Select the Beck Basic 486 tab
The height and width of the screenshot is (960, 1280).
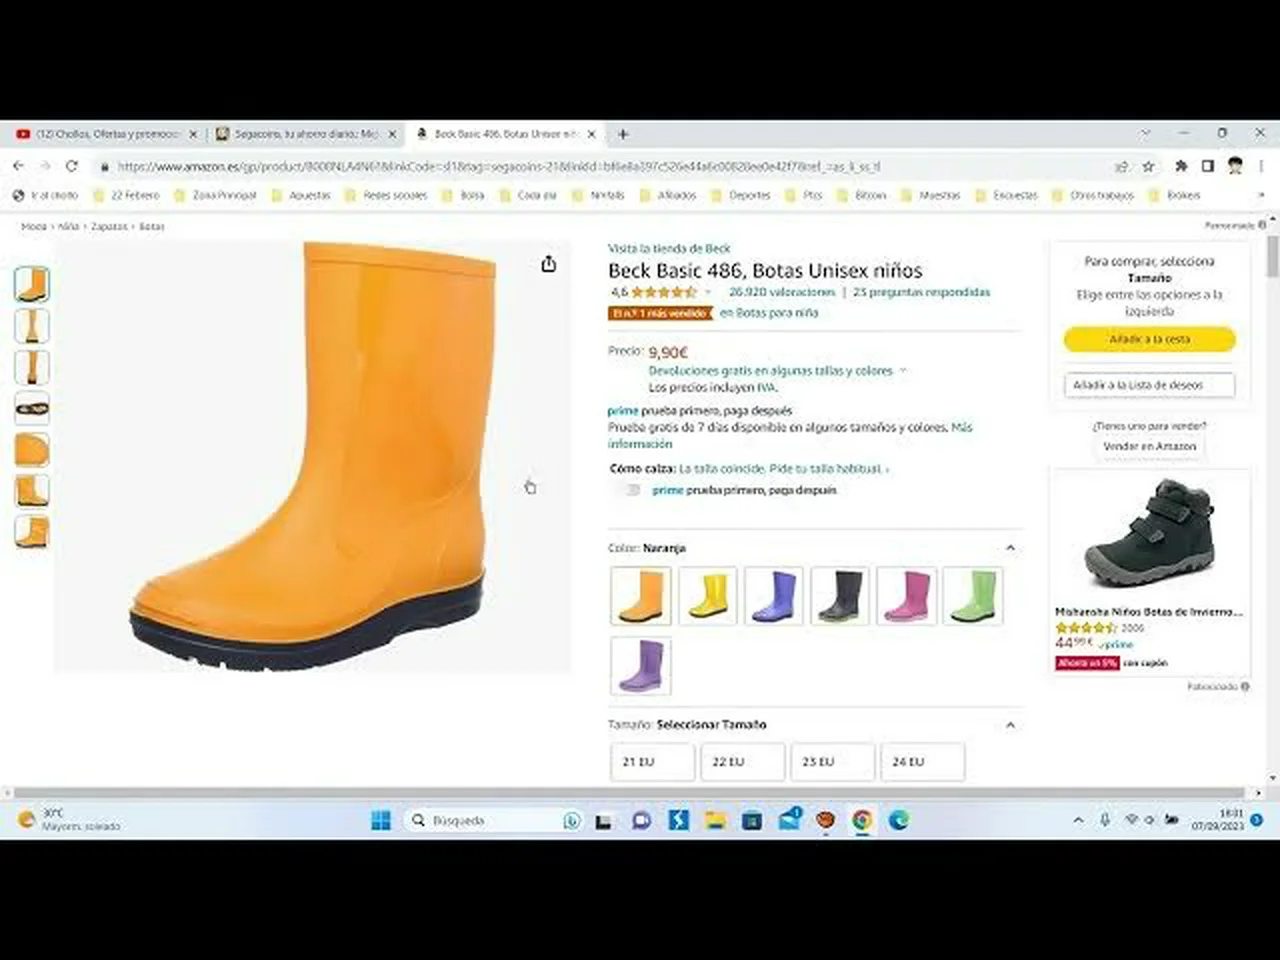506,134
